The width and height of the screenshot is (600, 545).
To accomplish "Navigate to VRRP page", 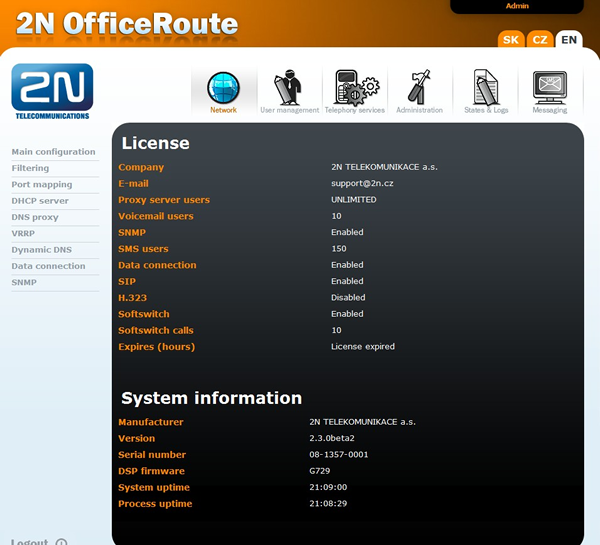I will pyautogui.click(x=23, y=233).
